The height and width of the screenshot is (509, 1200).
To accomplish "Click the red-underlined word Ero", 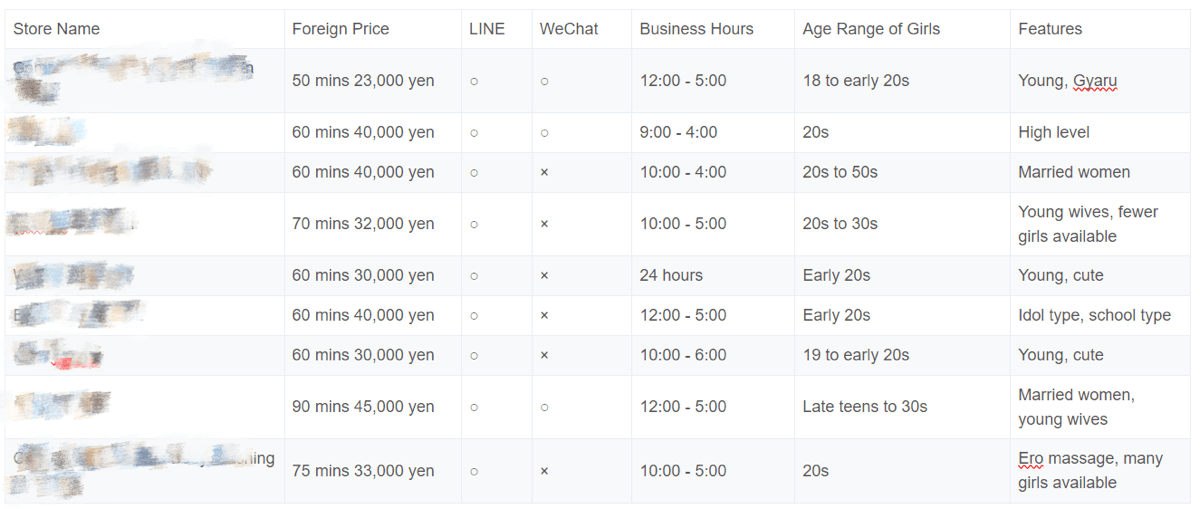I will pyautogui.click(x=1030, y=459).
